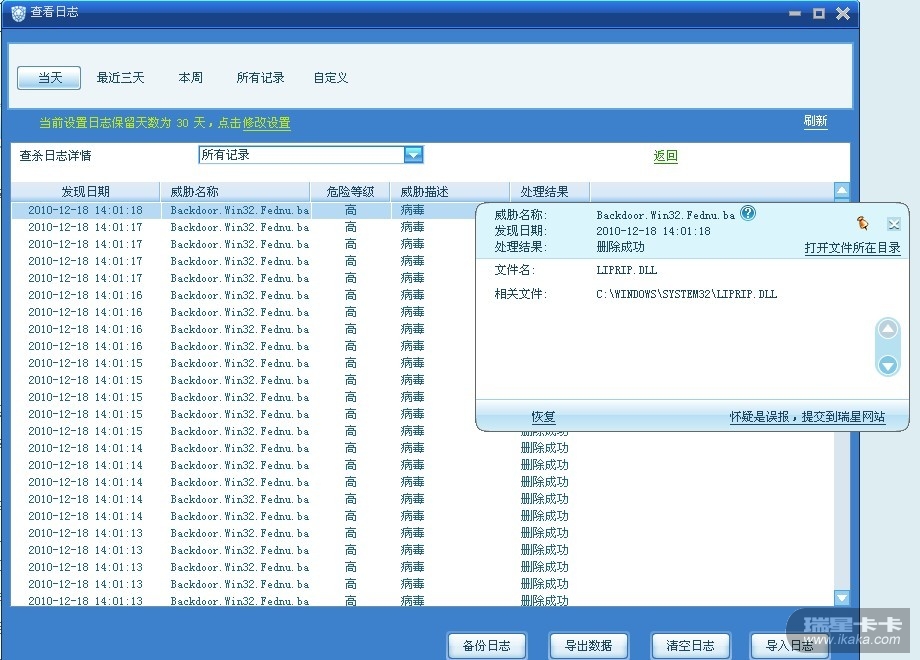Screen dimensions: 920x660
Task: Click the log list scroll-up arrow
Action: 841,190
